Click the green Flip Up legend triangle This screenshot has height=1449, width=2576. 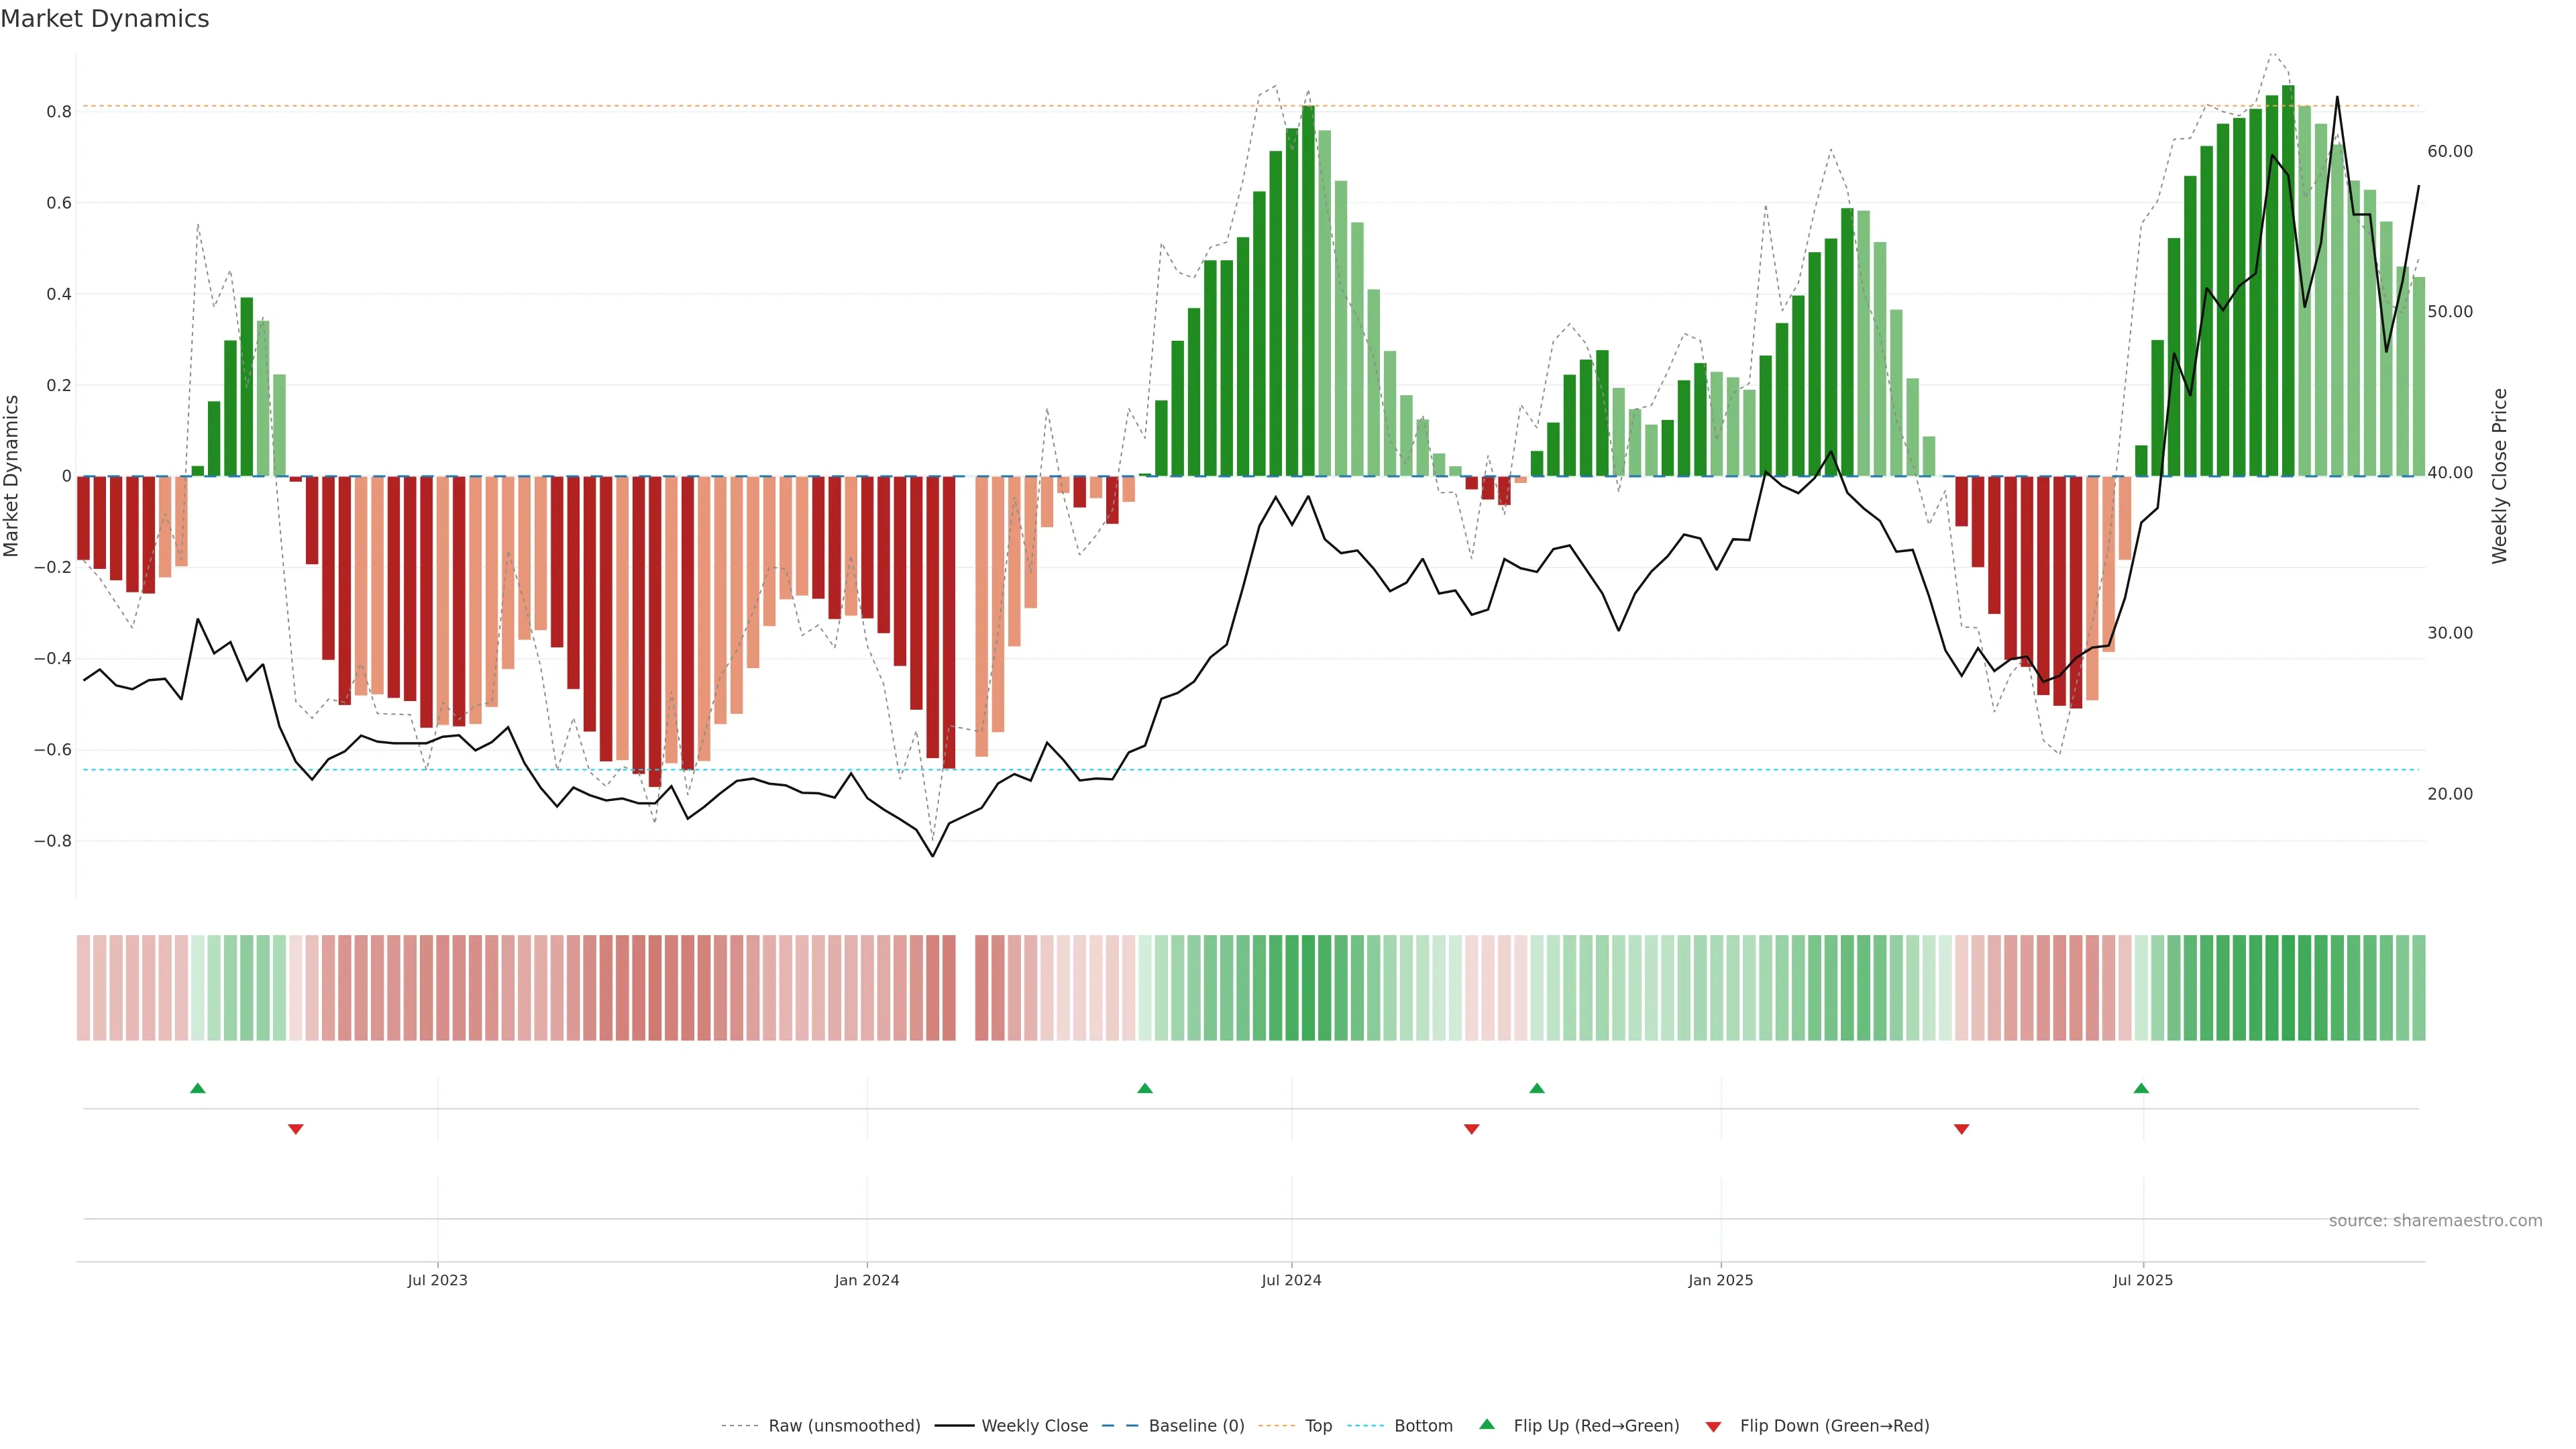tap(1487, 1424)
